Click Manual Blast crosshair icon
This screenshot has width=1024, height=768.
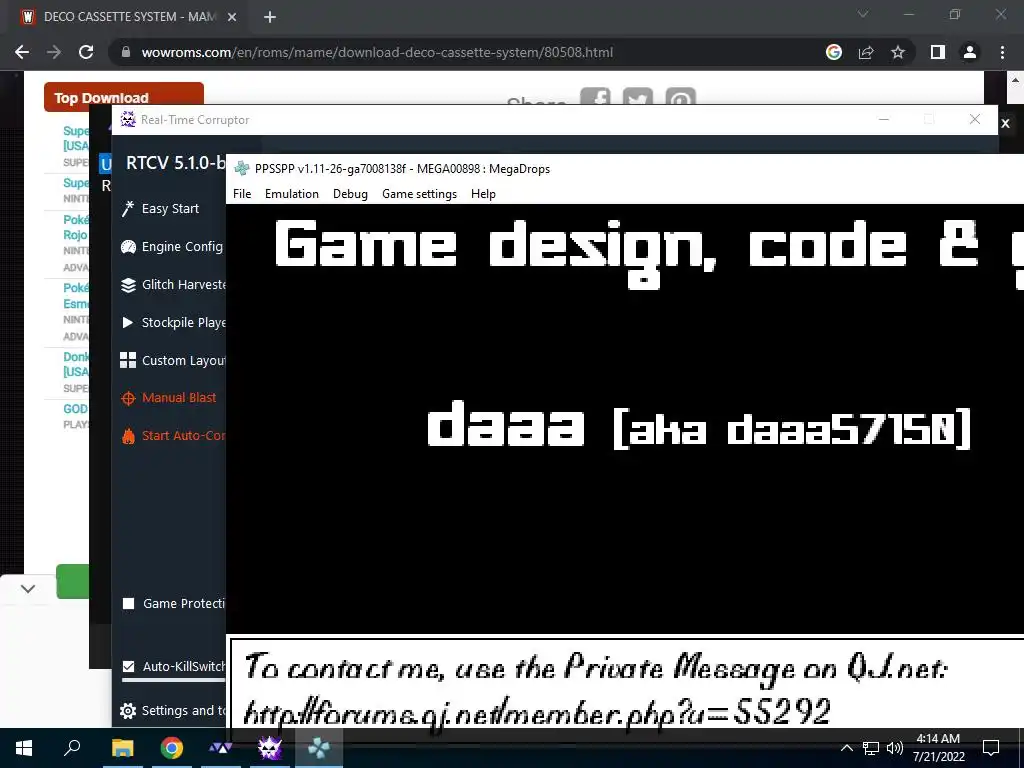tap(128, 398)
